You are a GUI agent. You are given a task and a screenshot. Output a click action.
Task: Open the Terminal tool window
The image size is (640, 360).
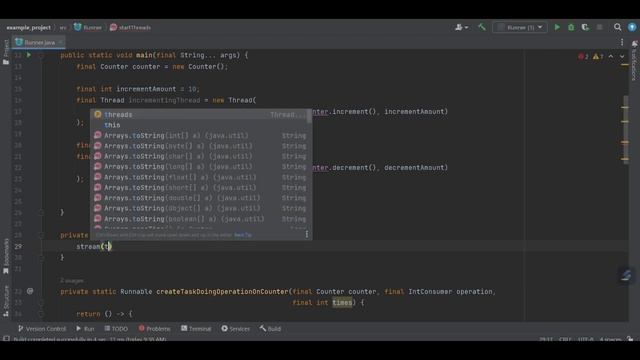click(x=196, y=329)
